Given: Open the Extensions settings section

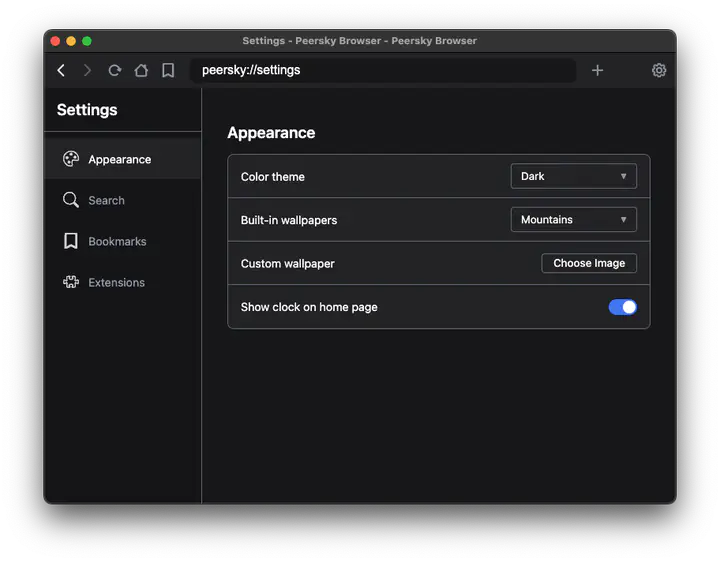Looking at the screenshot, I should (x=115, y=282).
